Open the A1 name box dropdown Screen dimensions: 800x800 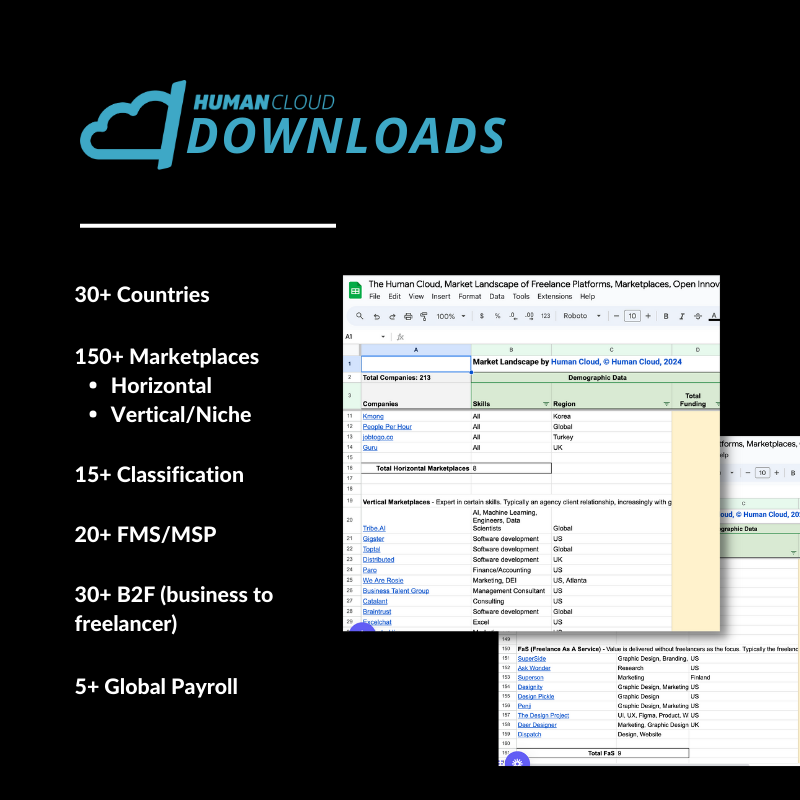coord(383,337)
